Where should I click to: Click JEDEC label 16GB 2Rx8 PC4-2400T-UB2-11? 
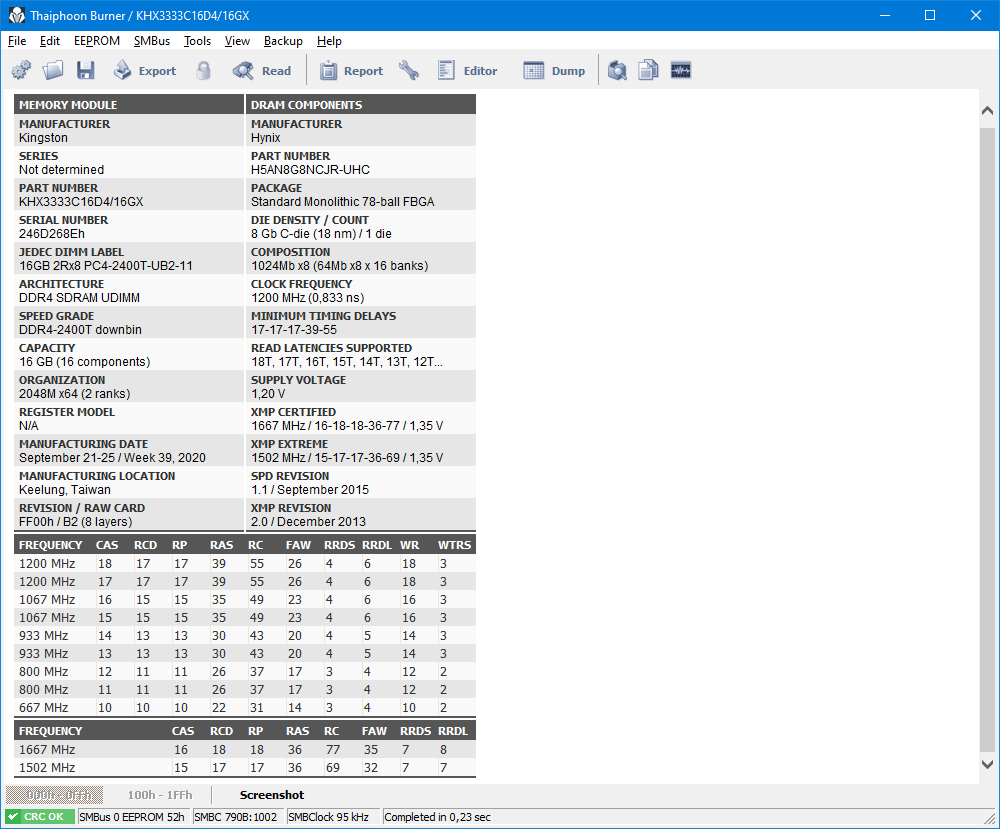click(106, 265)
